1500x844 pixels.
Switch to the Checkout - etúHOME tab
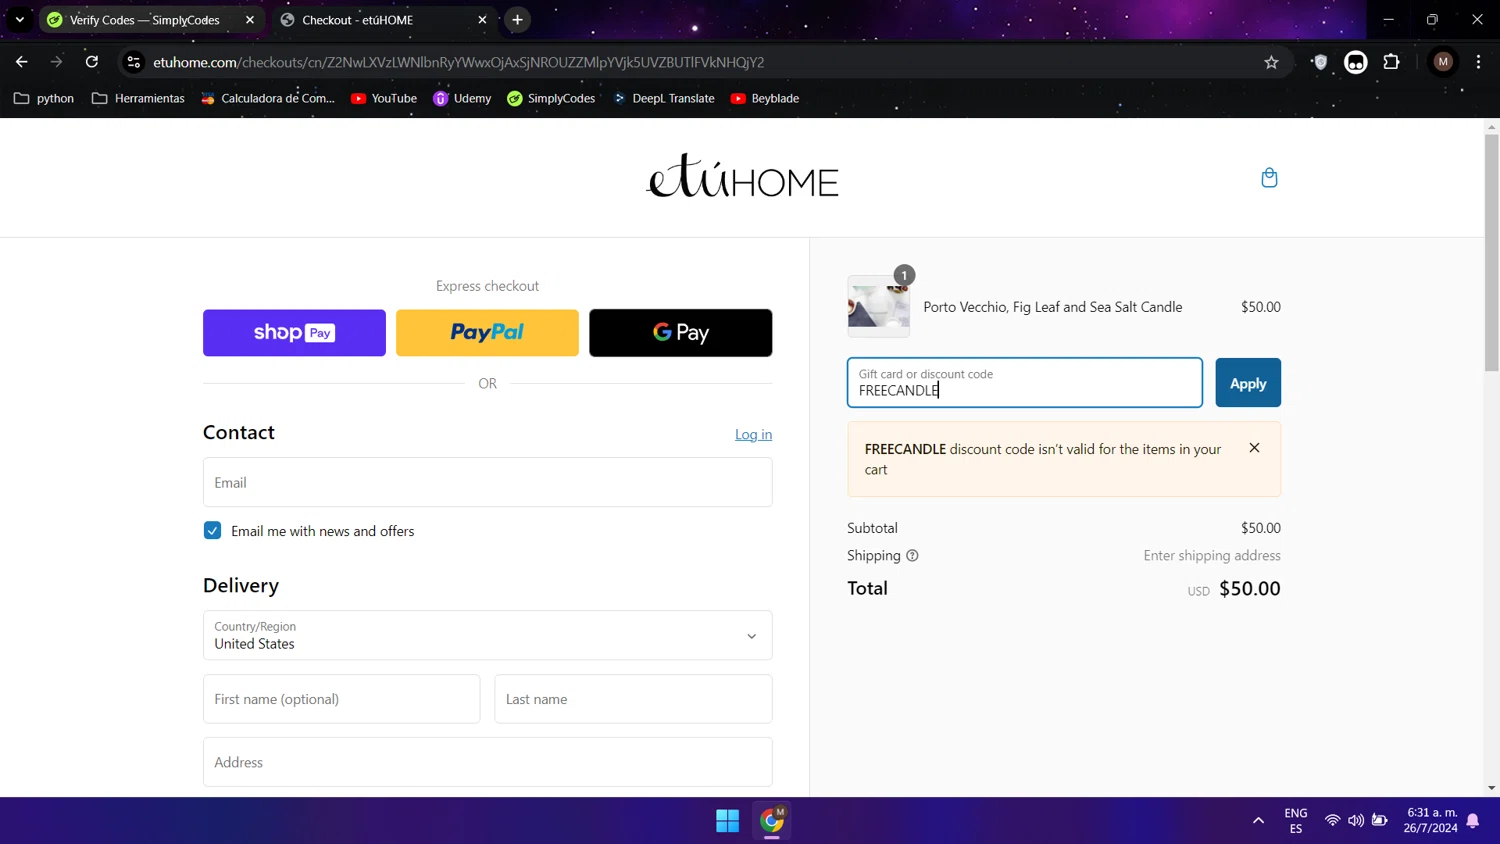point(382,20)
